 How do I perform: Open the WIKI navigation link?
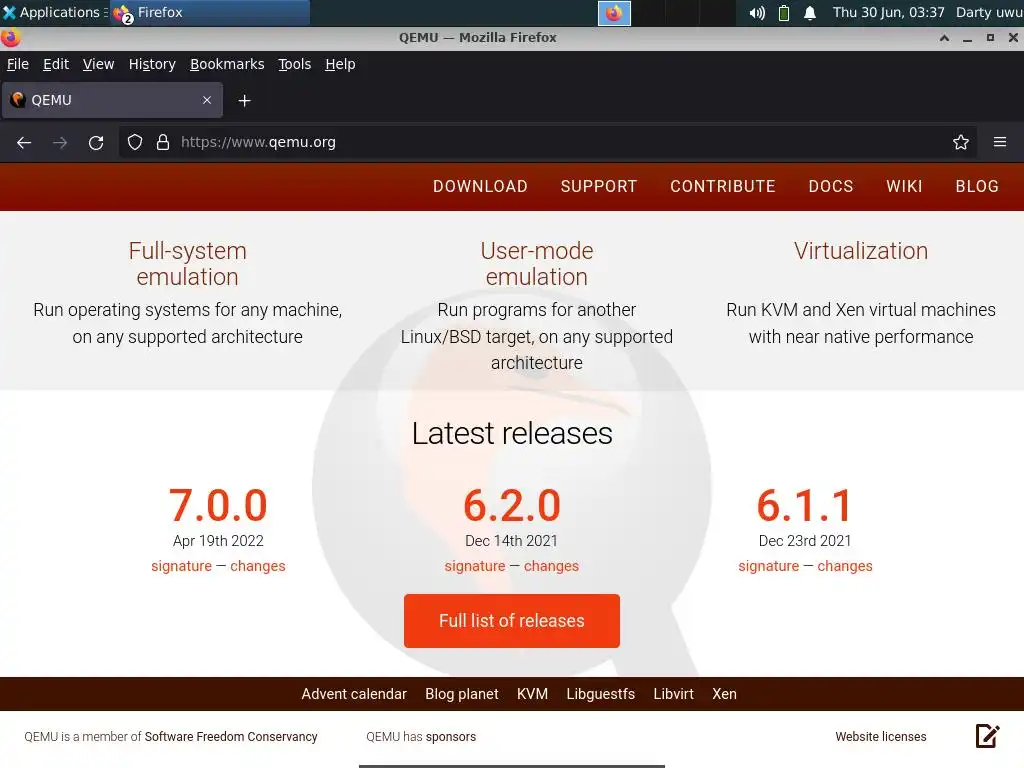pos(904,186)
